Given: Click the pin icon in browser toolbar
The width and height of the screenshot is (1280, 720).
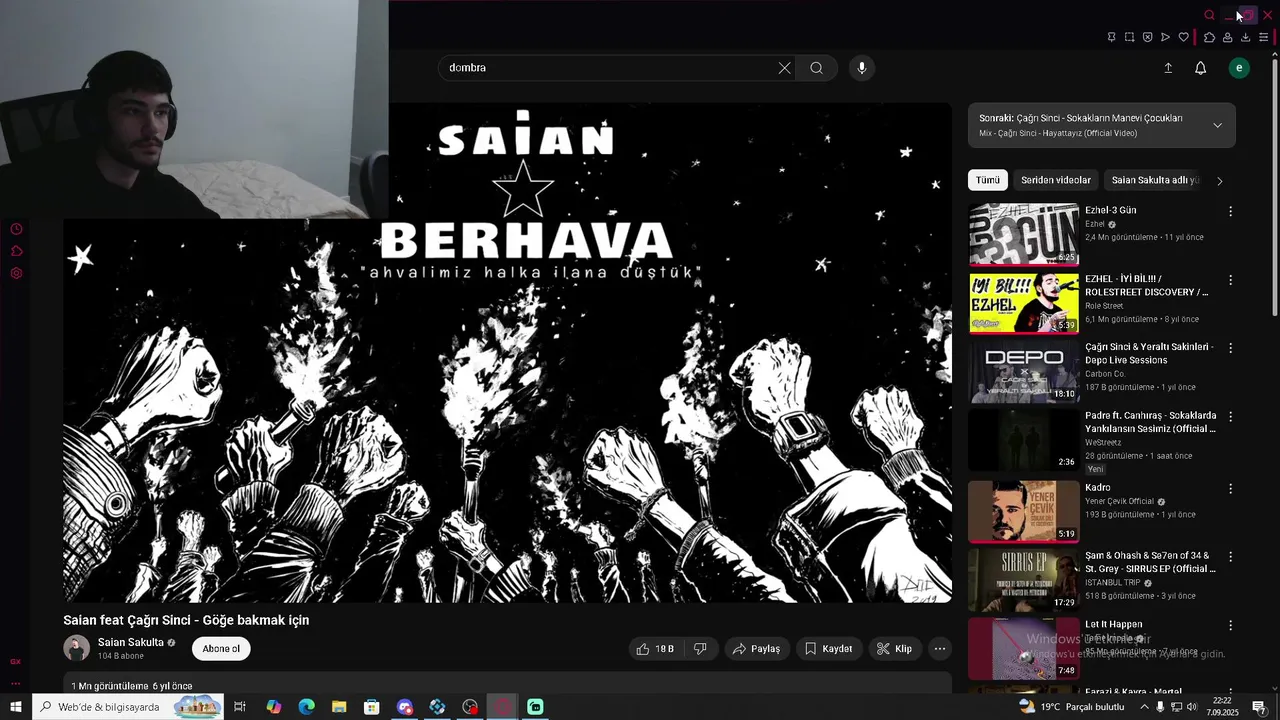Looking at the screenshot, I should 1111,37.
